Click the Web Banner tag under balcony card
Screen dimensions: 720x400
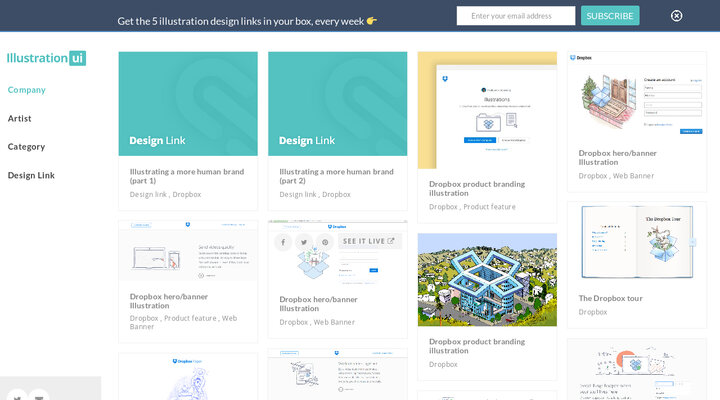[633, 176]
